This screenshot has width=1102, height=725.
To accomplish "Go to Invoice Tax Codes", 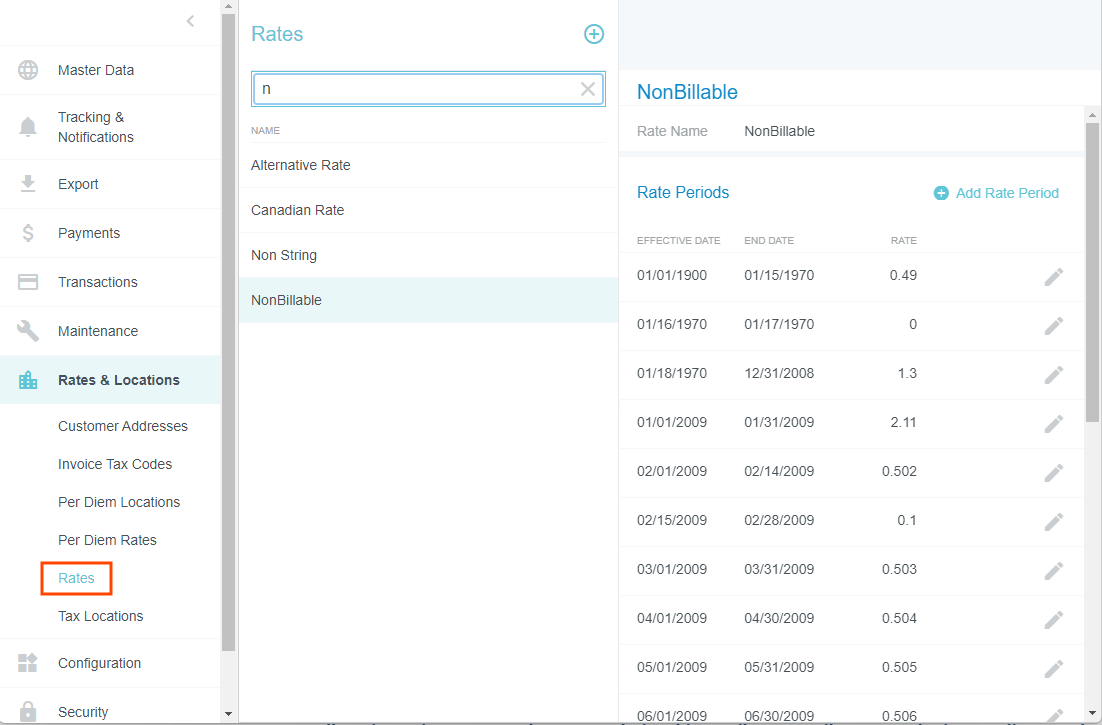I will [x=115, y=464].
